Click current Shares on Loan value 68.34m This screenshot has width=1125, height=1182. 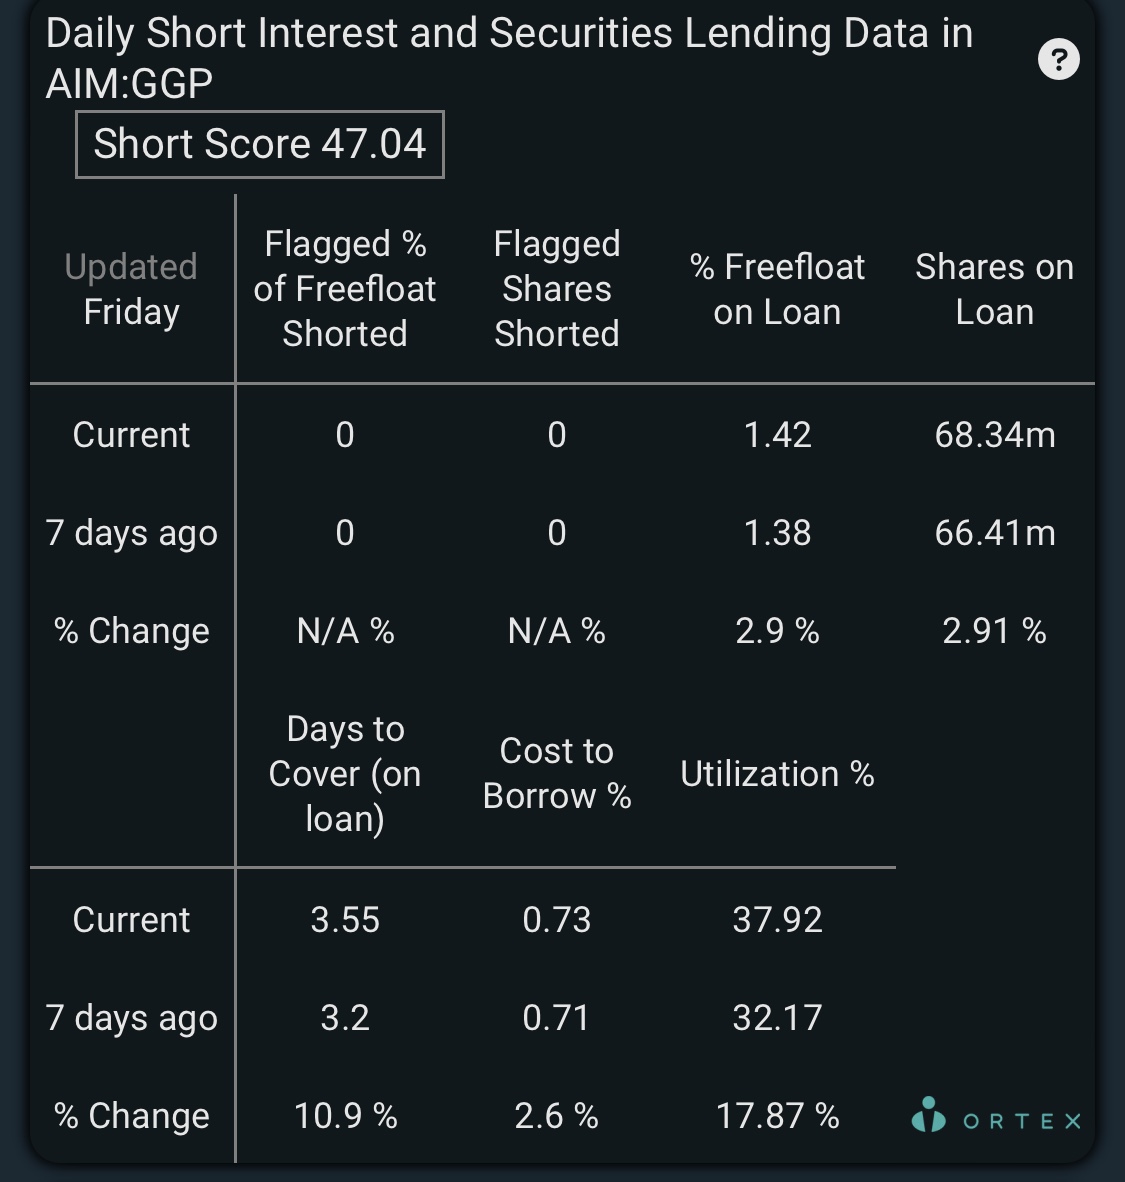click(x=995, y=435)
